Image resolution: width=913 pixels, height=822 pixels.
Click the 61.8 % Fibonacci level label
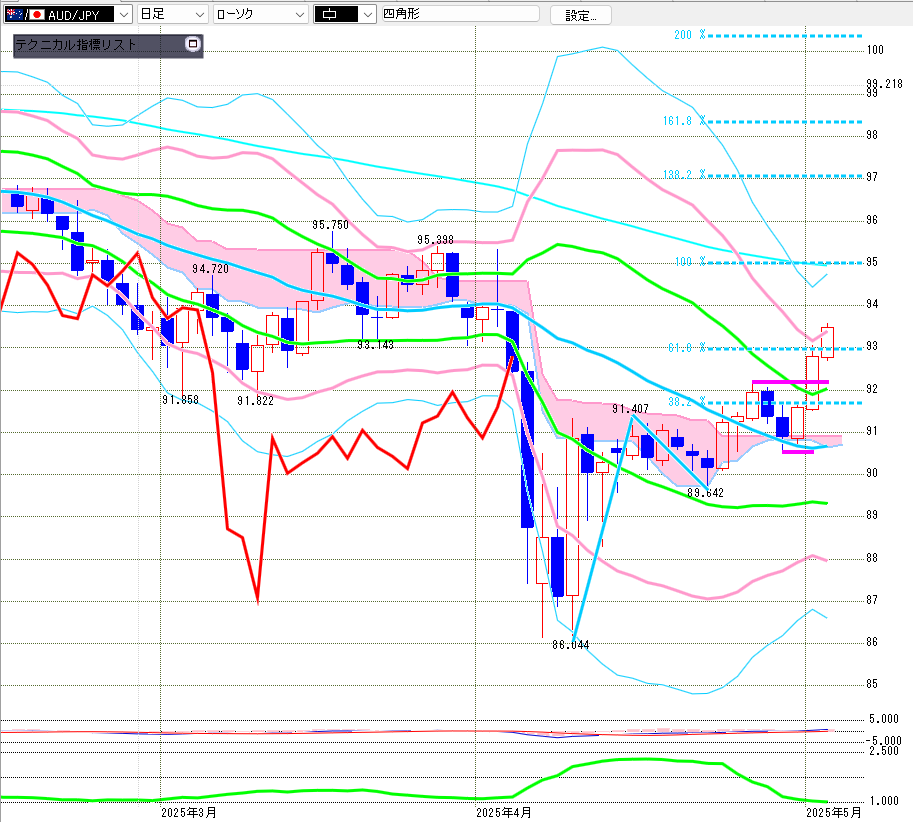click(x=686, y=348)
